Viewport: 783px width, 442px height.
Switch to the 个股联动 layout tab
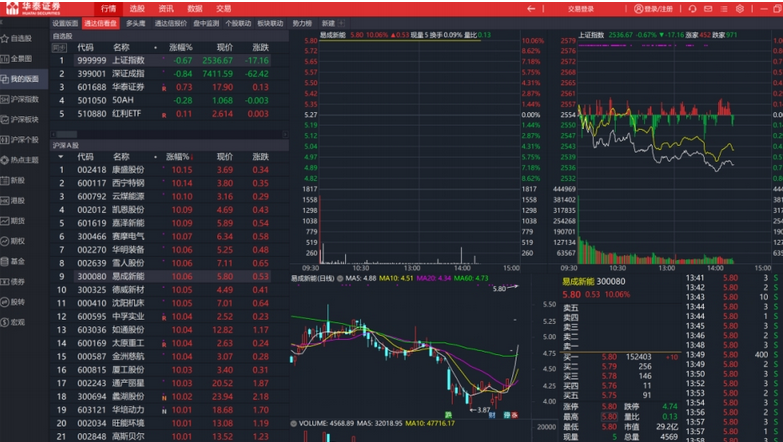[x=238, y=23]
